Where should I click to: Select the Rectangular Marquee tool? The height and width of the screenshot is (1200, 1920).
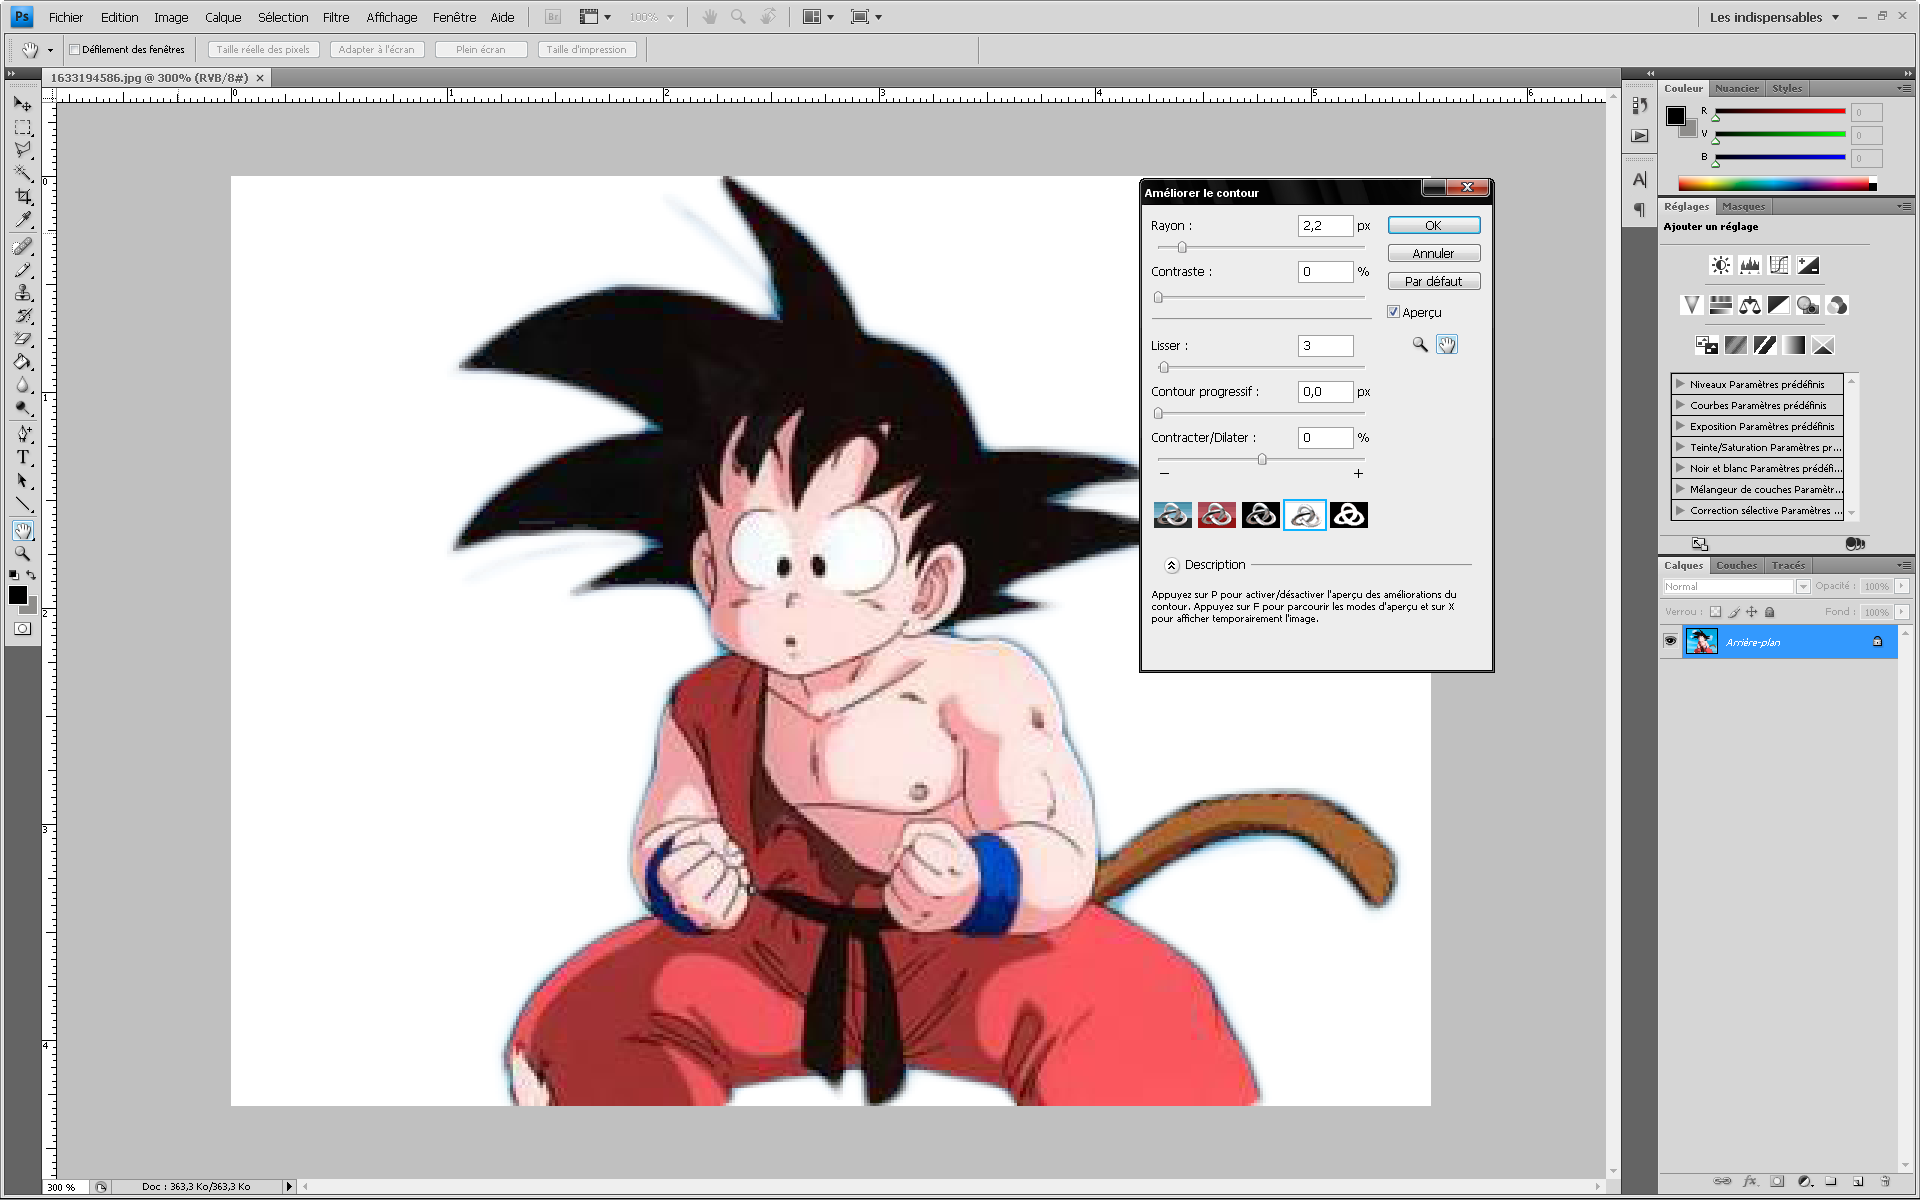22,128
